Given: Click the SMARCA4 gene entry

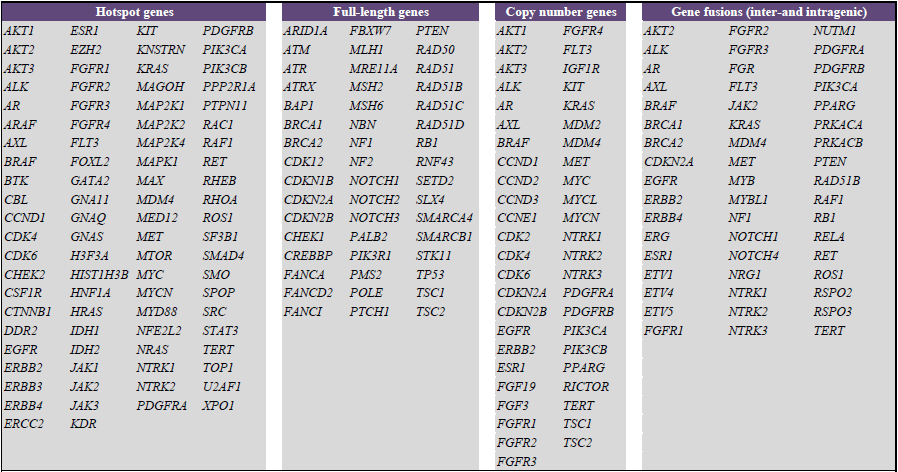Looking at the screenshot, I should (444, 218).
